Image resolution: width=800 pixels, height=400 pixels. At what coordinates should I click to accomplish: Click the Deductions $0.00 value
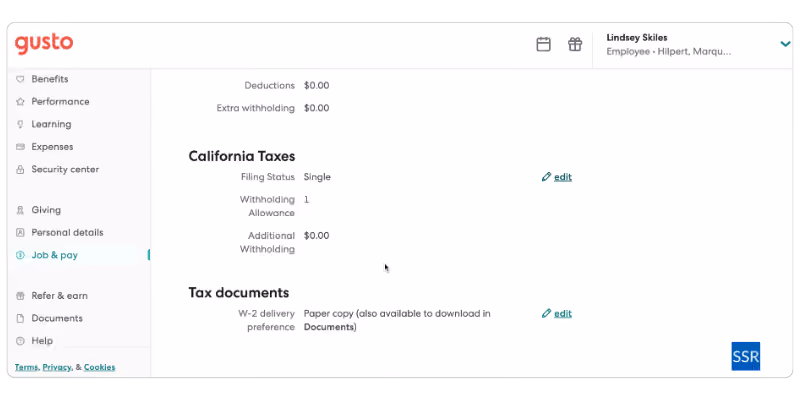316,85
